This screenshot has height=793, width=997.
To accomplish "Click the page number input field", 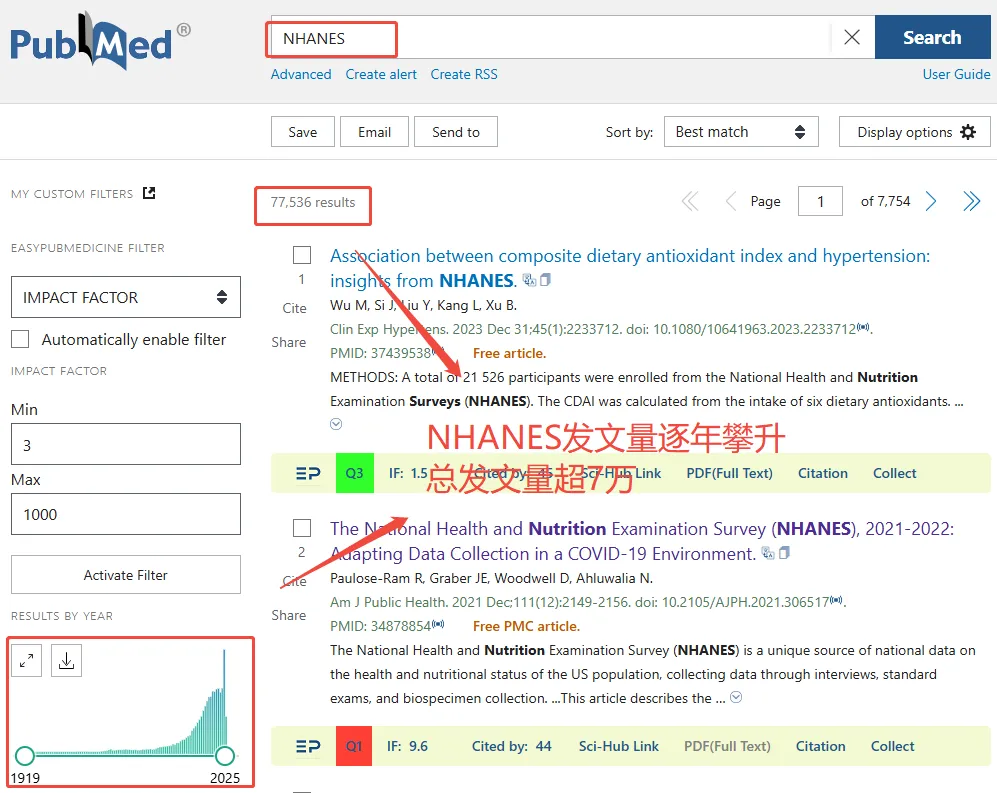I will [x=820, y=202].
